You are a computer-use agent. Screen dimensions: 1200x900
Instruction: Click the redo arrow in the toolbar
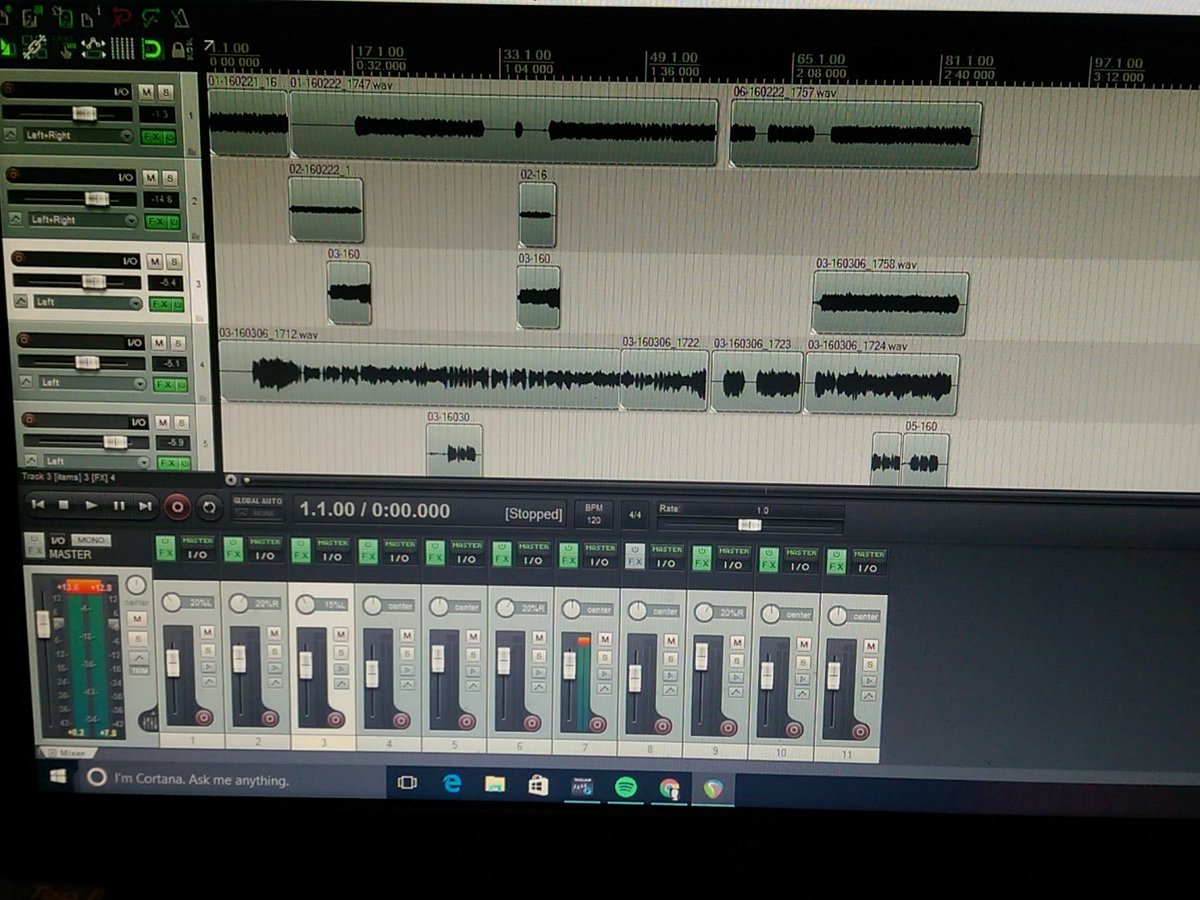click(152, 17)
